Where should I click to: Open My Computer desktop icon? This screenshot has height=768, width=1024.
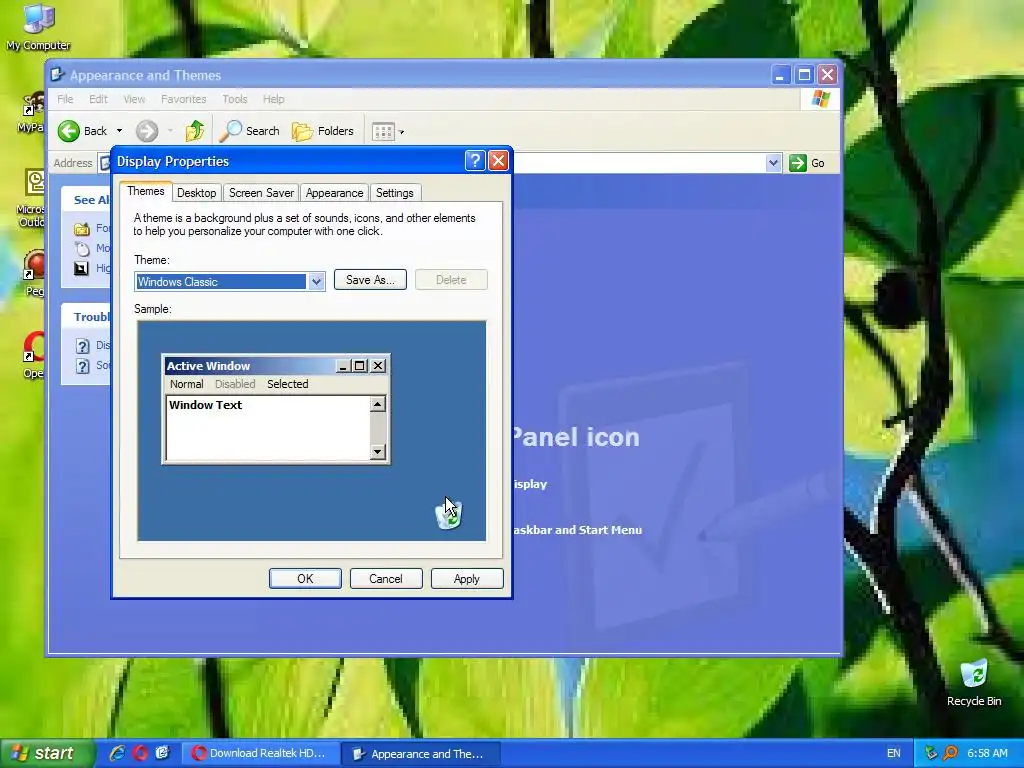point(38,26)
